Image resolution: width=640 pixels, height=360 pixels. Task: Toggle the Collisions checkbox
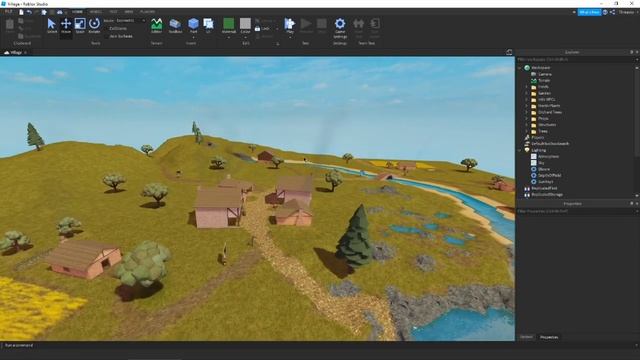[x=107, y=29]
